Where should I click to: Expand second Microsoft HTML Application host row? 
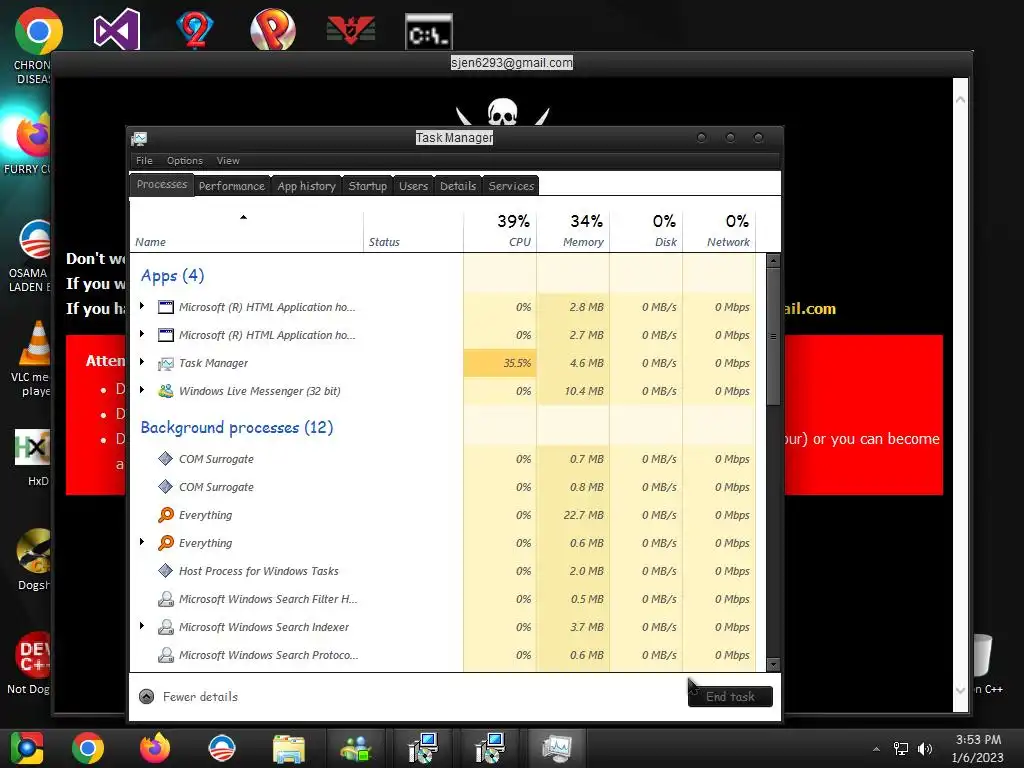142,334
